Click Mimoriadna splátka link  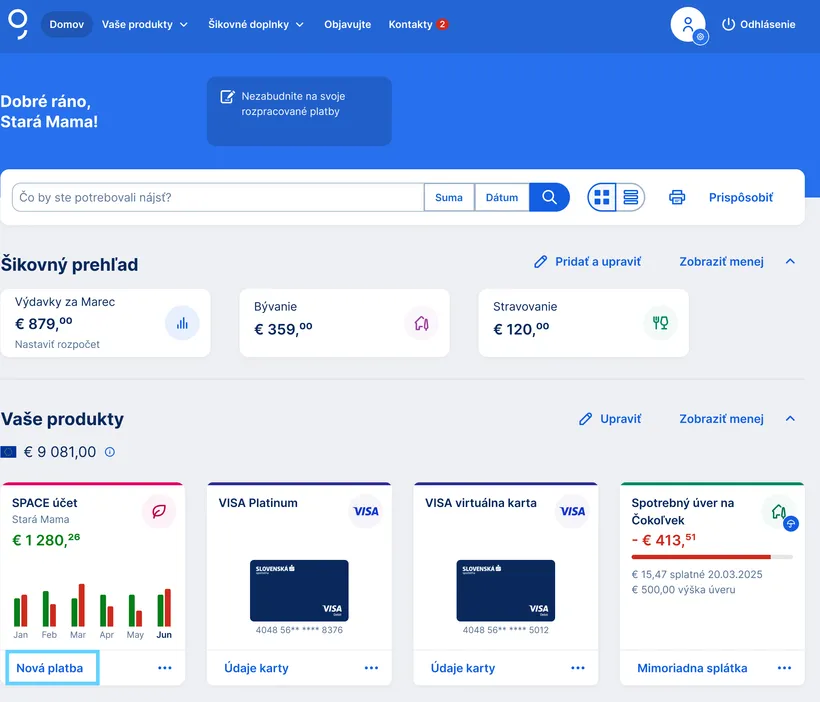(692, 668)
